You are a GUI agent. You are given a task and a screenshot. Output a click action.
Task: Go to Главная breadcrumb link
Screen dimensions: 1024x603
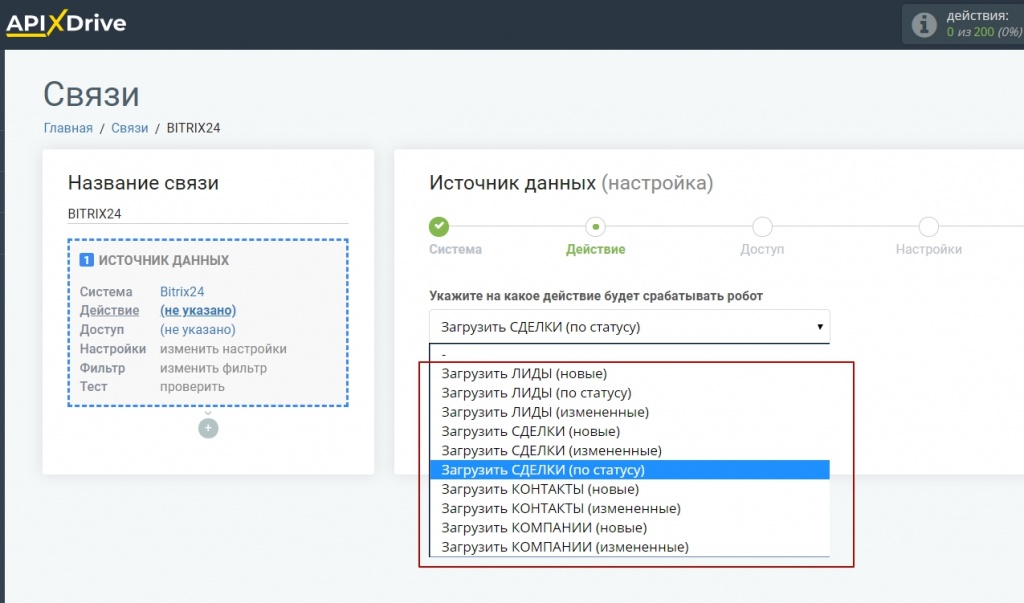coord(68,128)
